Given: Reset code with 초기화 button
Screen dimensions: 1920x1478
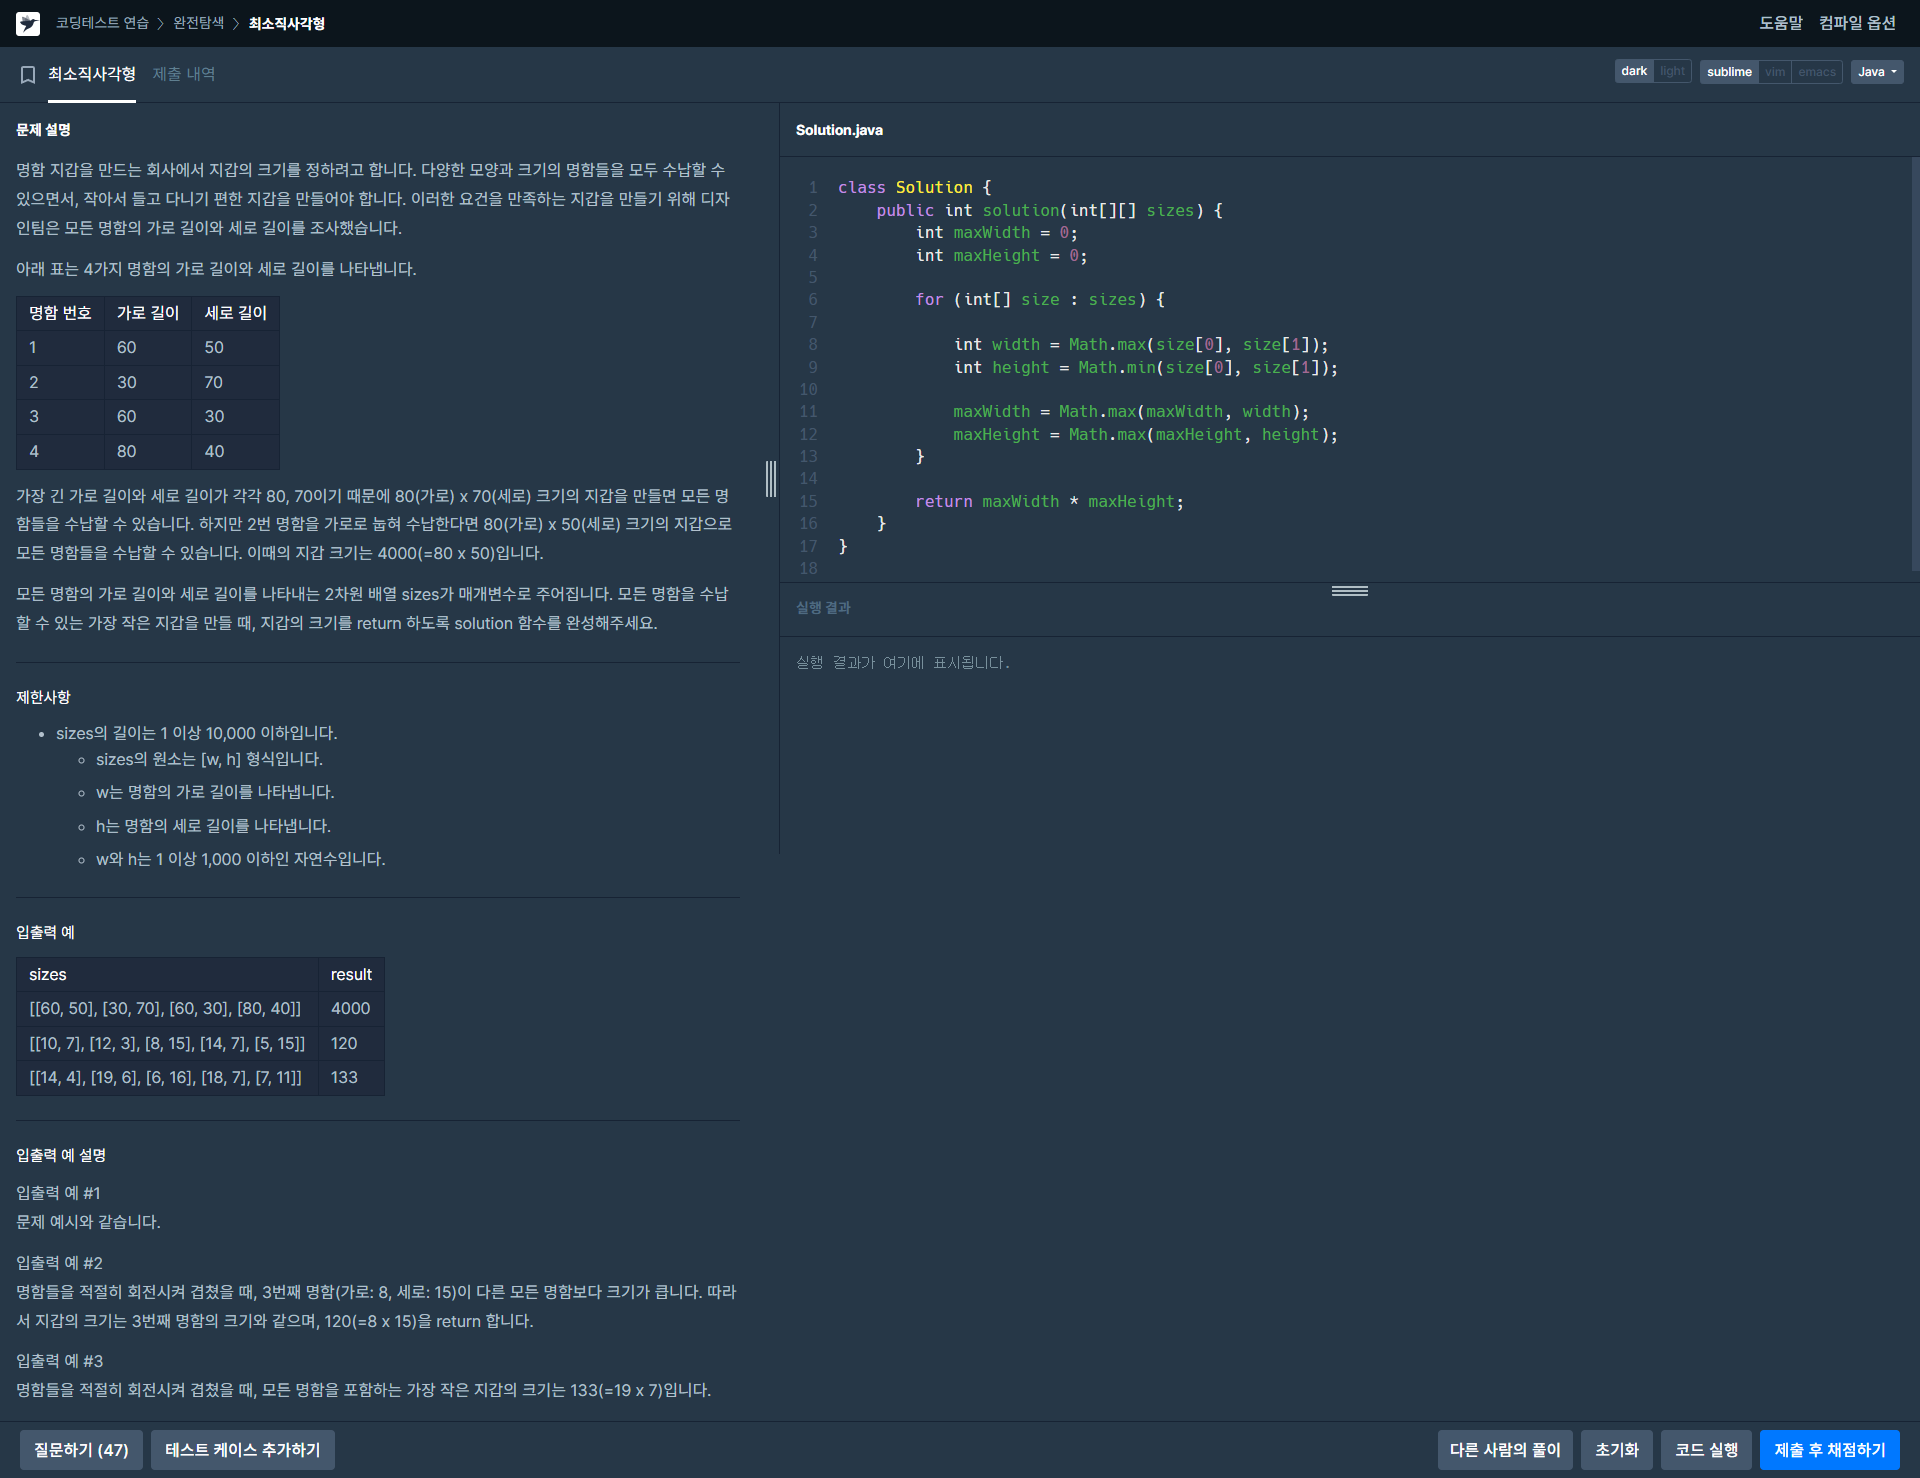Looking at the screenshot, I should coord(1616,1450).
